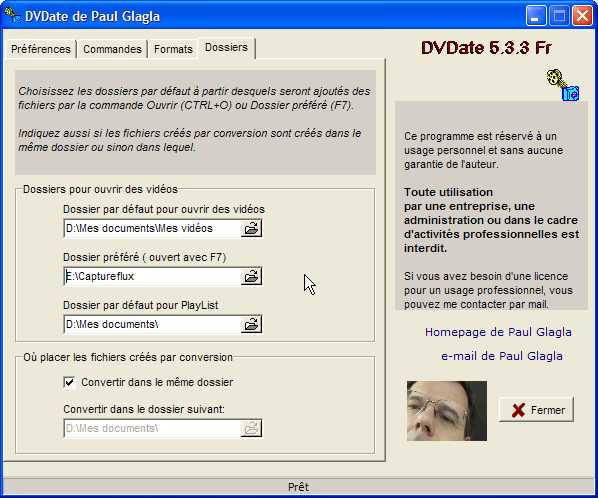Select the Dossiers tab
Viewport: 598px width, 498px height.
click(226, 48)
